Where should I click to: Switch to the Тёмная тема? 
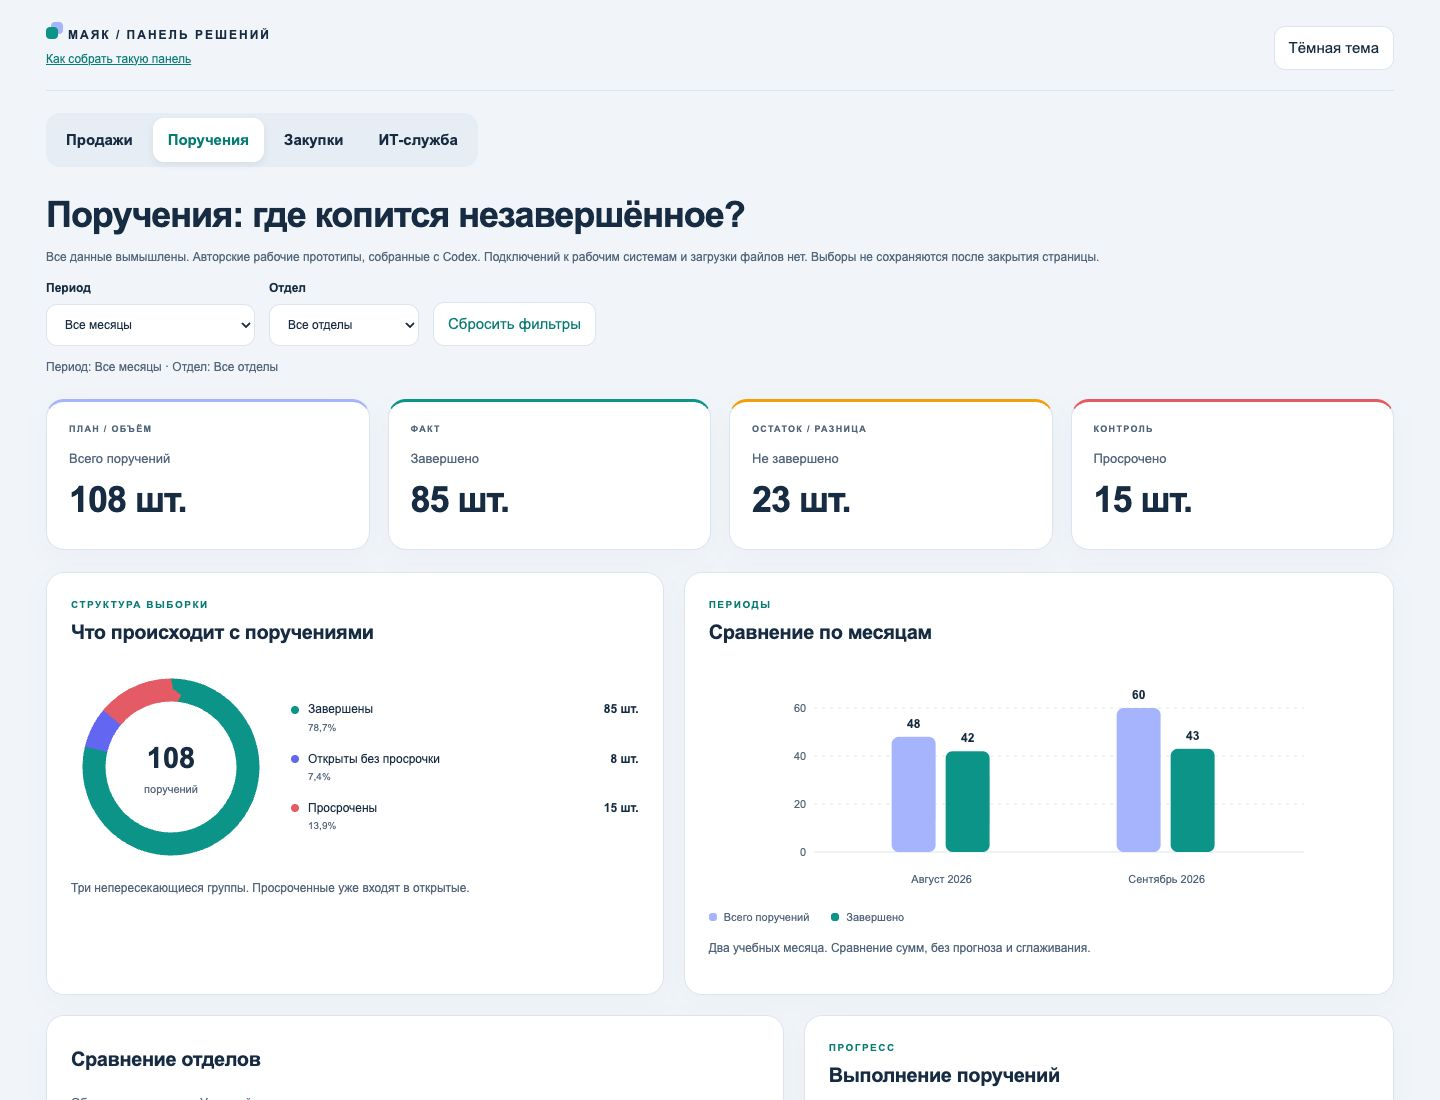(1333, 48)
